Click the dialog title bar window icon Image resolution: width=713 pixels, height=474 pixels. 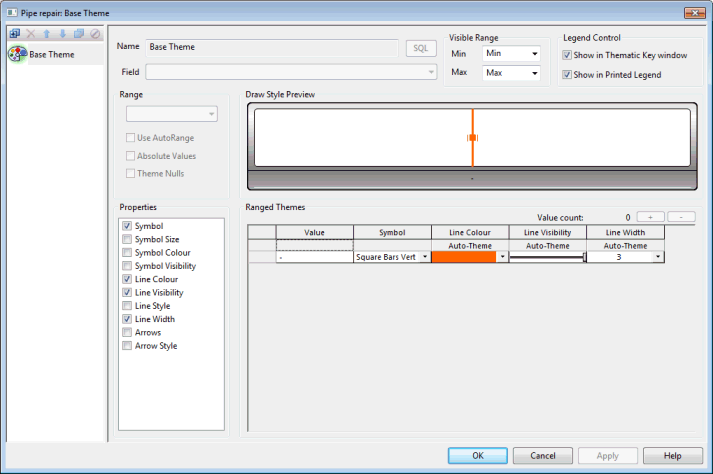(x=12, y=13)
